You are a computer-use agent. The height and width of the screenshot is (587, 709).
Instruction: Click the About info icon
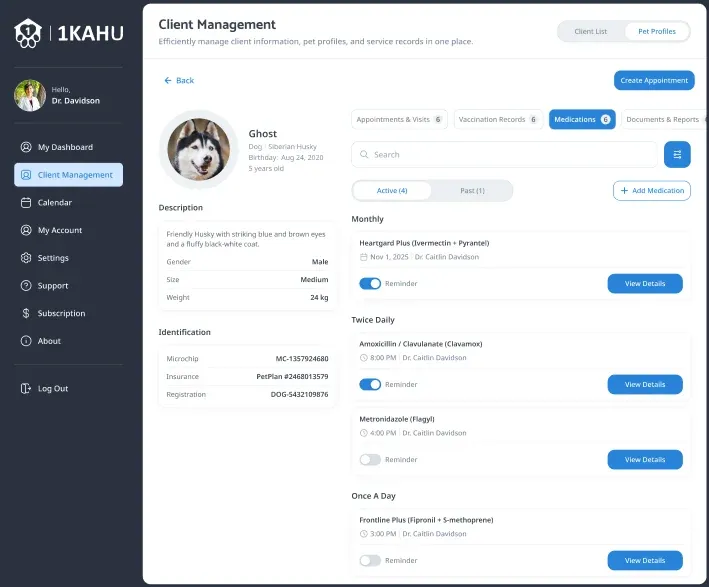pyautogui.click(x=26, y=341)
